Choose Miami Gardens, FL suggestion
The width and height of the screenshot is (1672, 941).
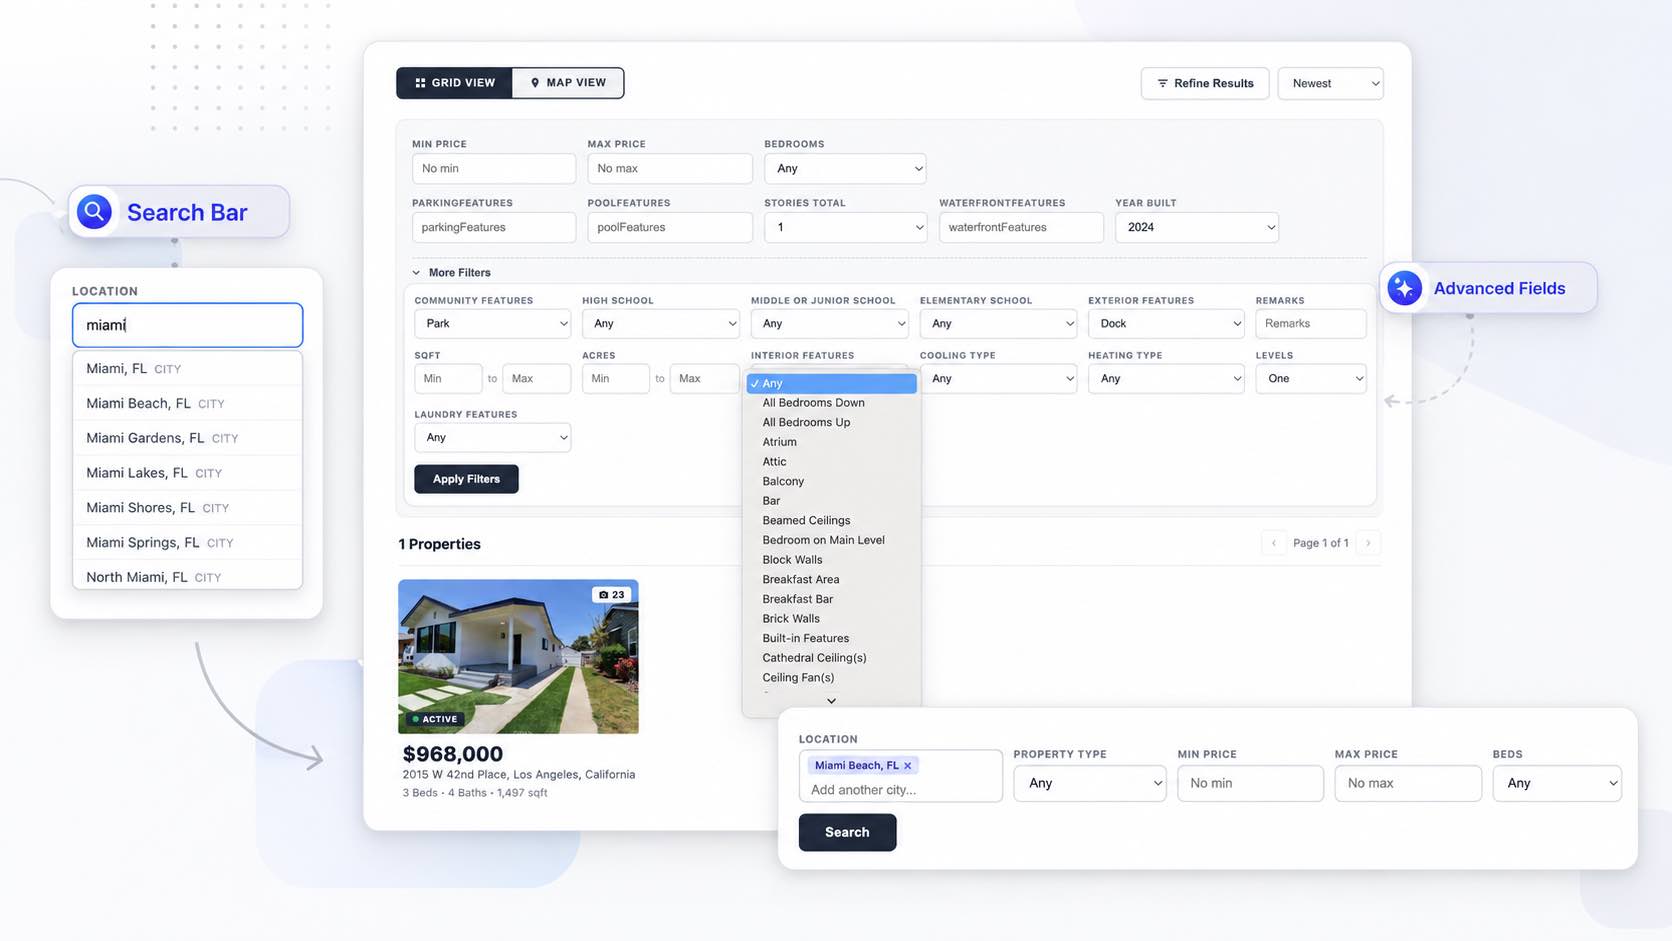pos(187,438)
